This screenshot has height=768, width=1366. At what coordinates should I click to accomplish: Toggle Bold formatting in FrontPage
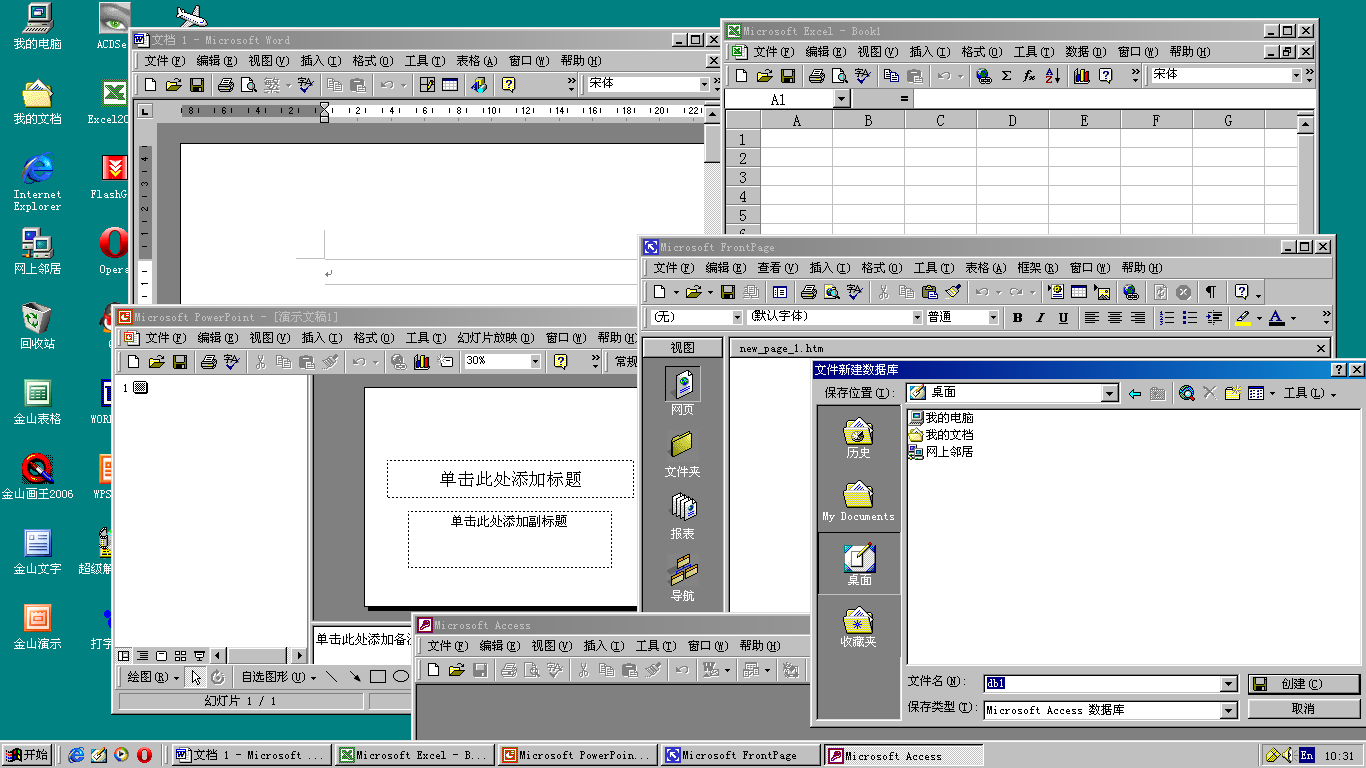1018,318
